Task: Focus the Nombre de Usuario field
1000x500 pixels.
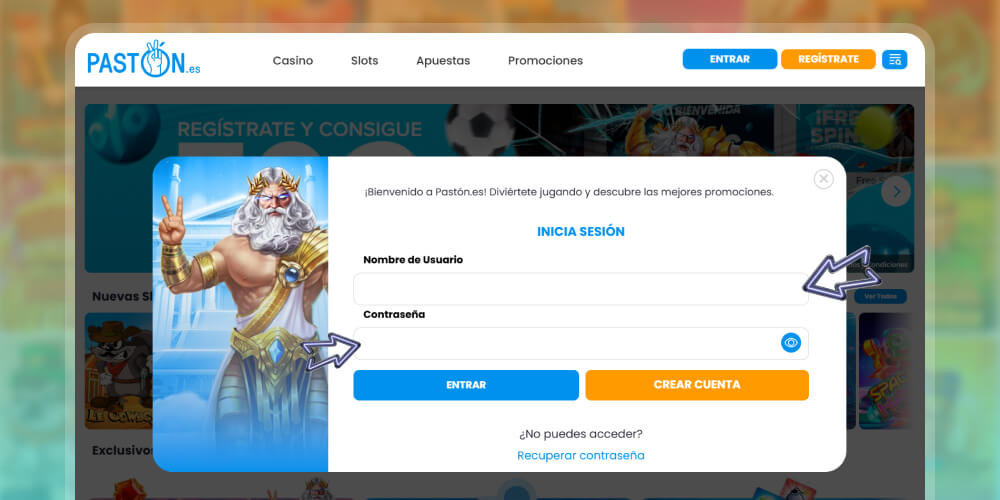Action: point(581,289)
